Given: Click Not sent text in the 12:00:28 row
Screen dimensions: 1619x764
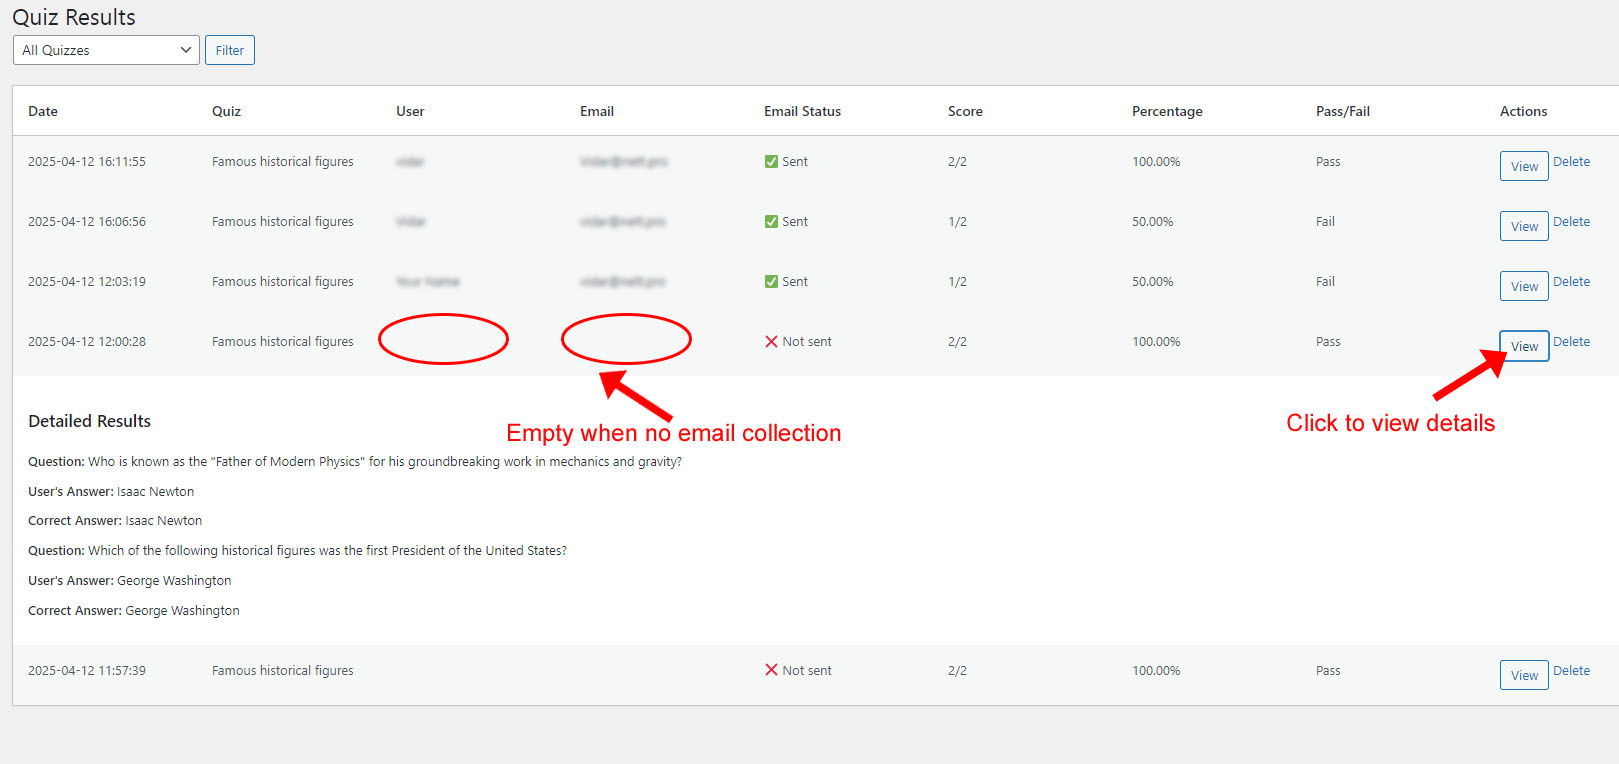Looking at the screenshot, I should [x=807, y=341].
